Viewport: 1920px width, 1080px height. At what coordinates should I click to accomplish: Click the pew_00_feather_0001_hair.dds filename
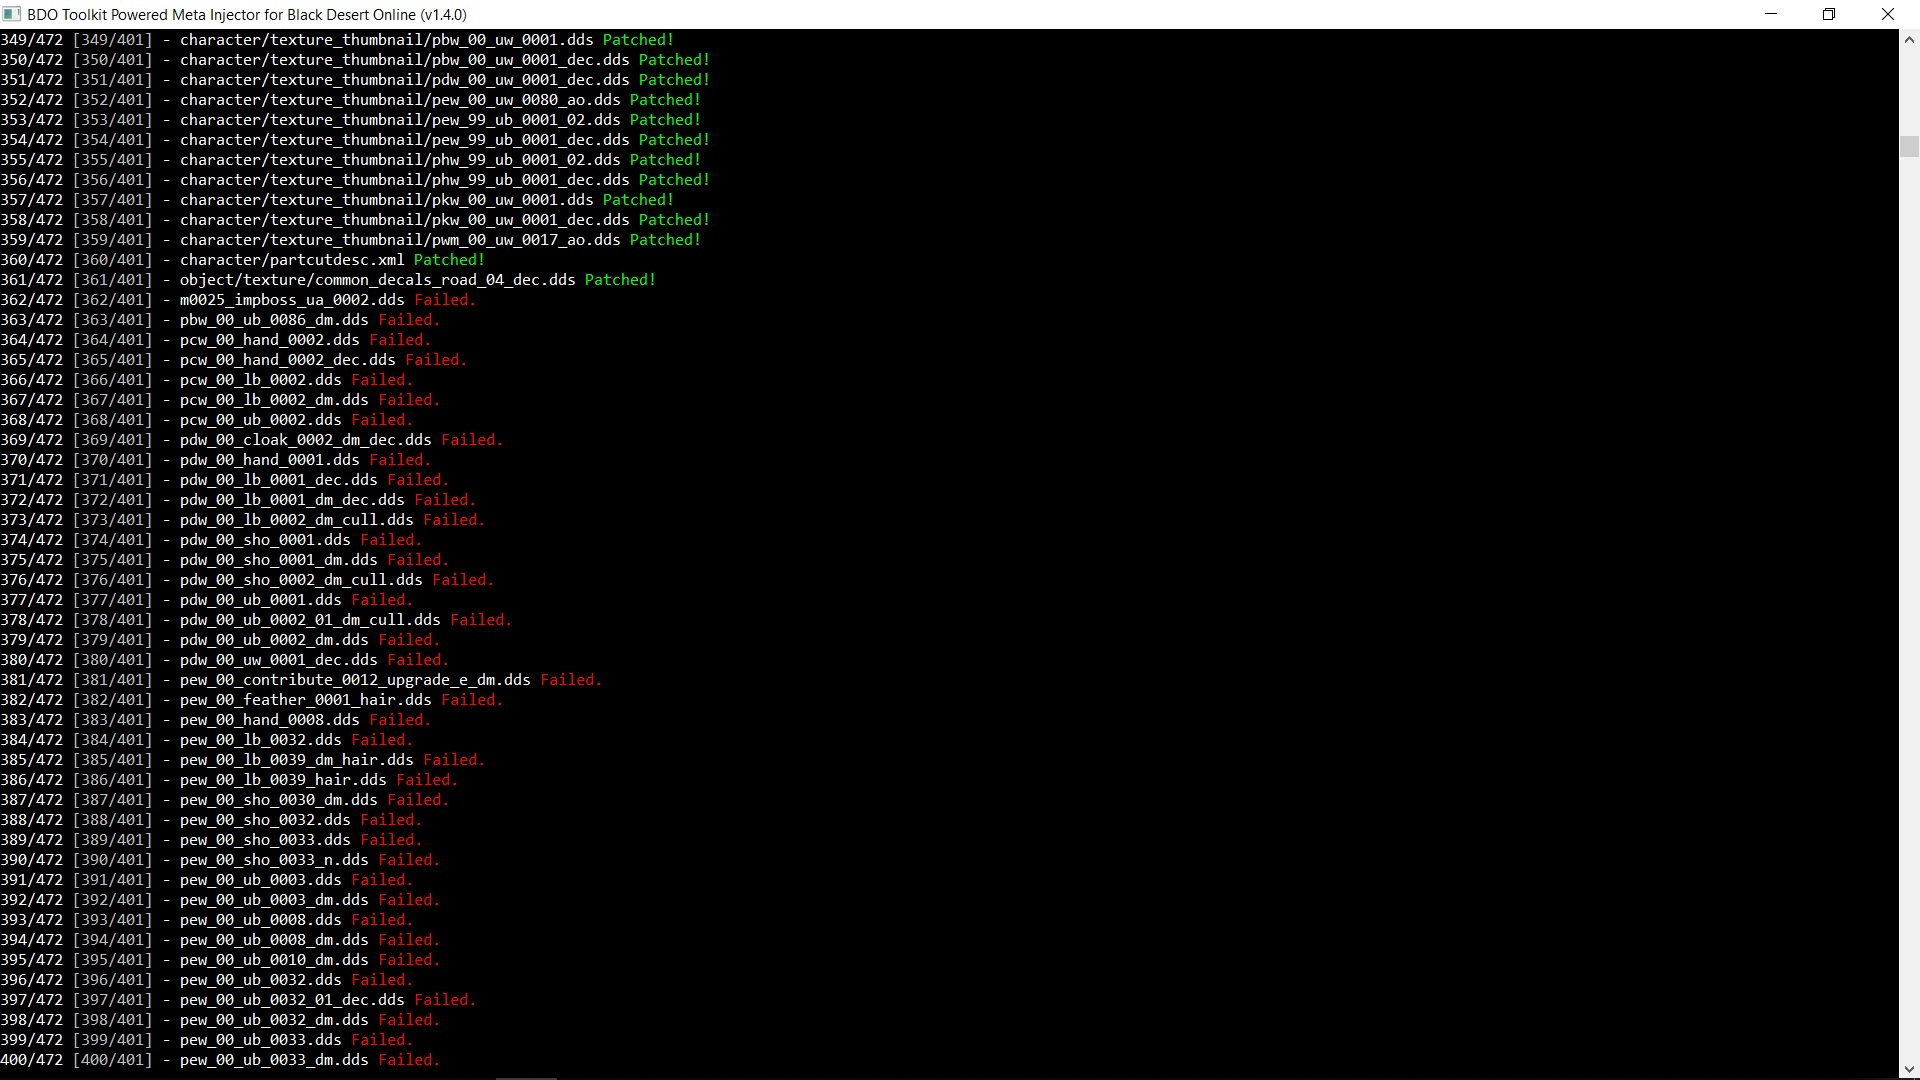coord(305,700)
